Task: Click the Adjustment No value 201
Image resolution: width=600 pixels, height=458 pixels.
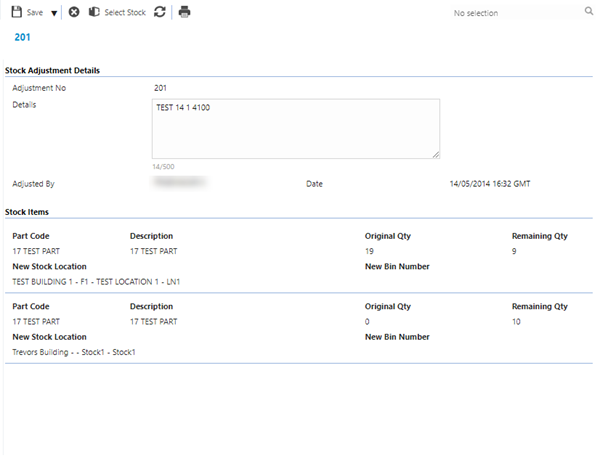Action: point(160,89)
